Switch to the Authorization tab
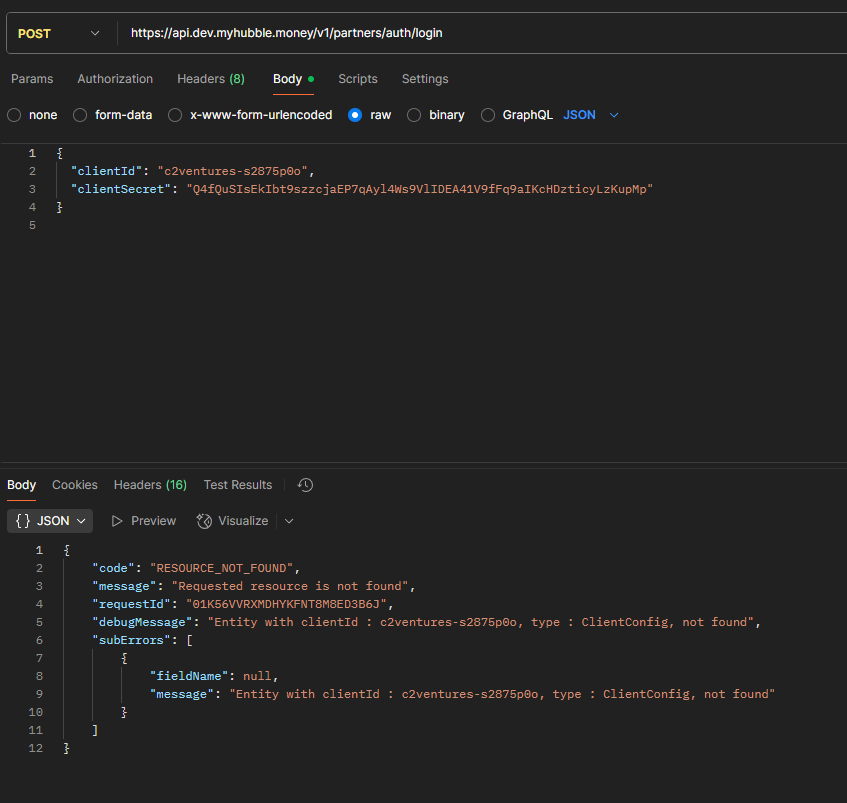The height and width of the screenshot is (803, 847). [115, 79]
